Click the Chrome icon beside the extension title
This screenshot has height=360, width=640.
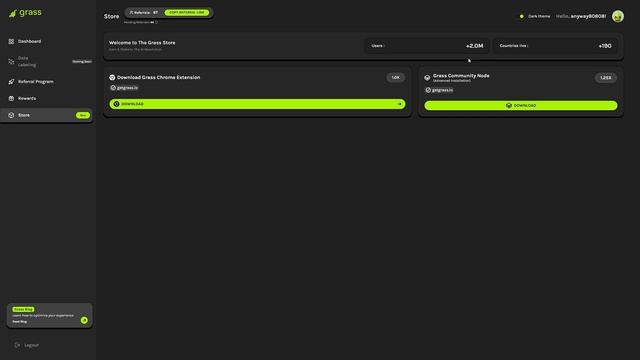[112, 77]
